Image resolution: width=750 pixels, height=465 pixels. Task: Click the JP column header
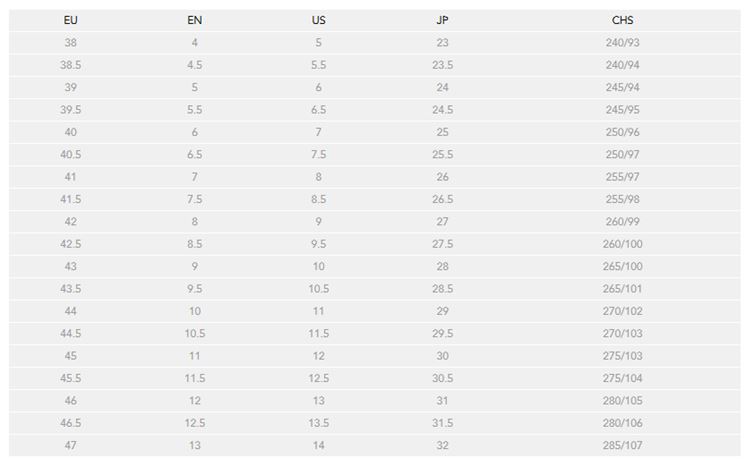point(442,20)
